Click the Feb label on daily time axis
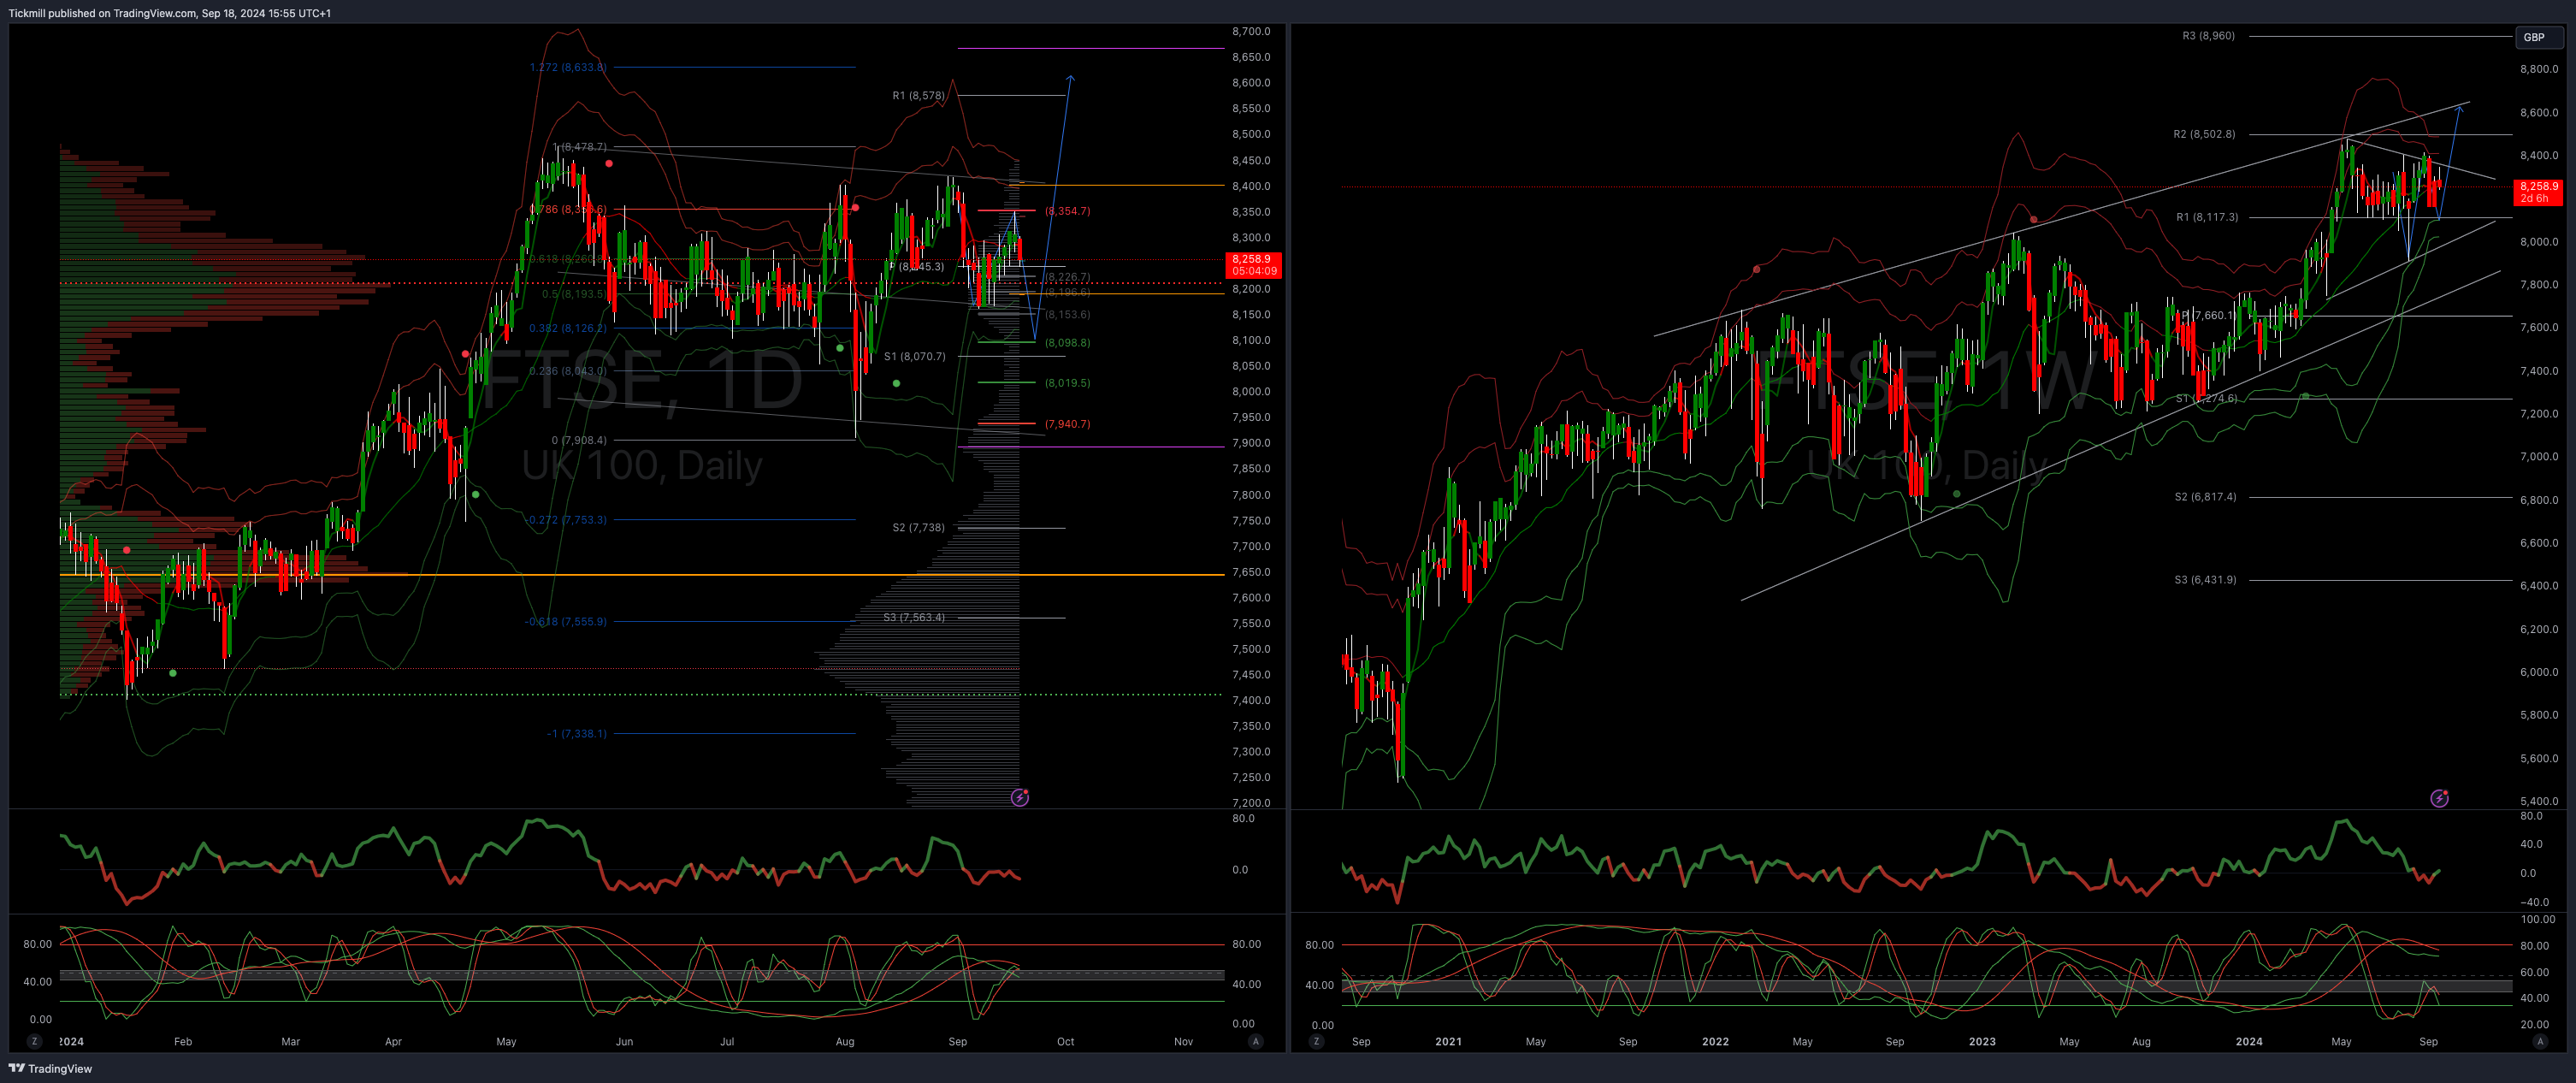2576x1083 pixels. (x=183, y=1041)
